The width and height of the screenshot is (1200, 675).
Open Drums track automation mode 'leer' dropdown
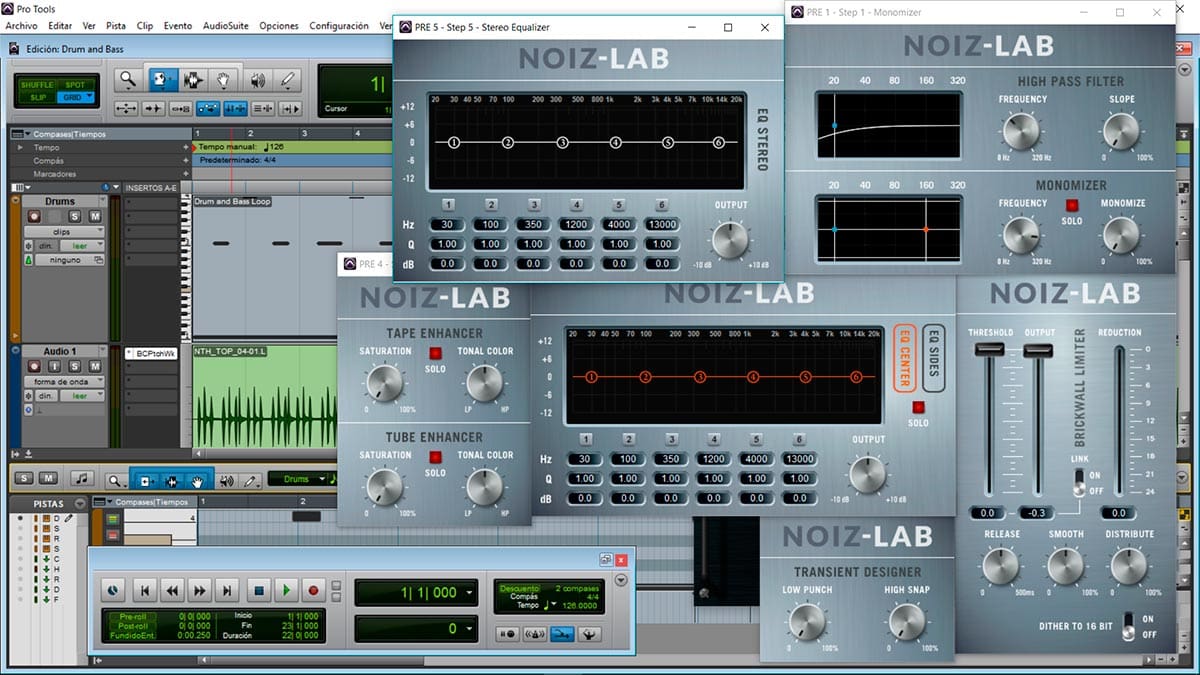click(82, 246)
